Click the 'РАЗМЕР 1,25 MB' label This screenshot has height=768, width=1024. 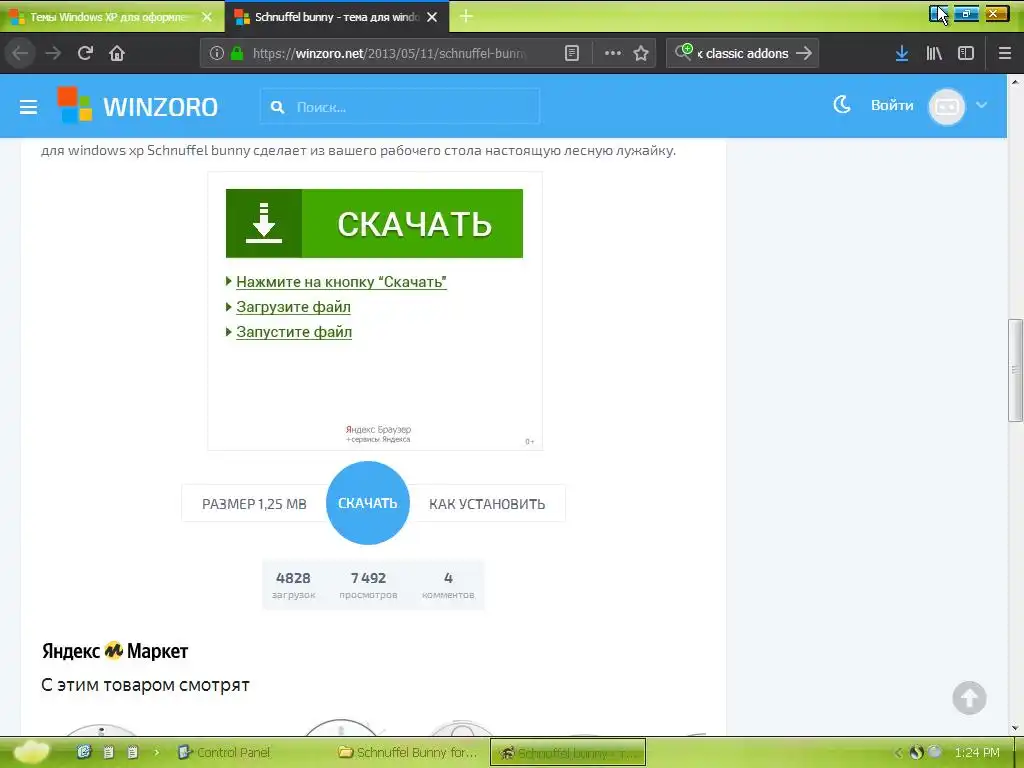(x=254, y=504)
